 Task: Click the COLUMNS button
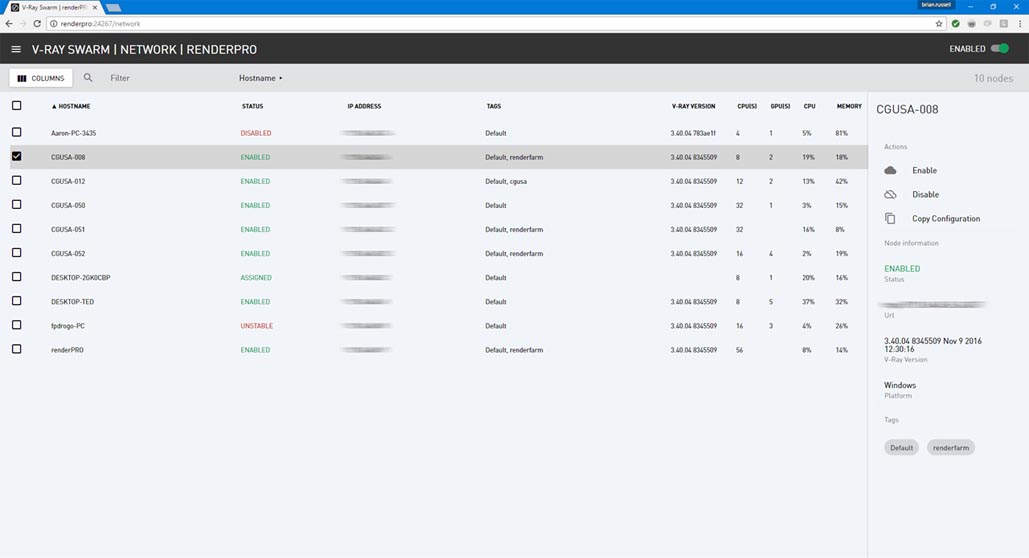point(41,78)
